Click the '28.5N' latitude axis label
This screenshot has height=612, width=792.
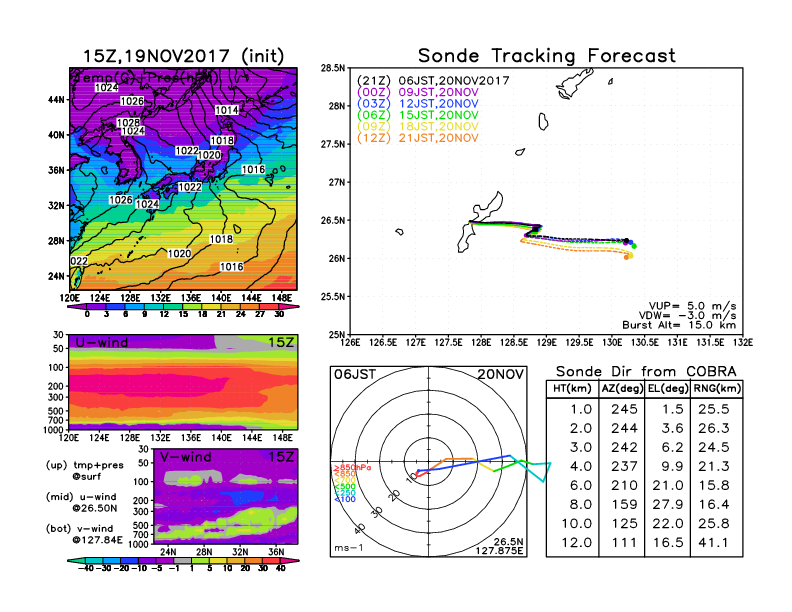pos(333,68)
